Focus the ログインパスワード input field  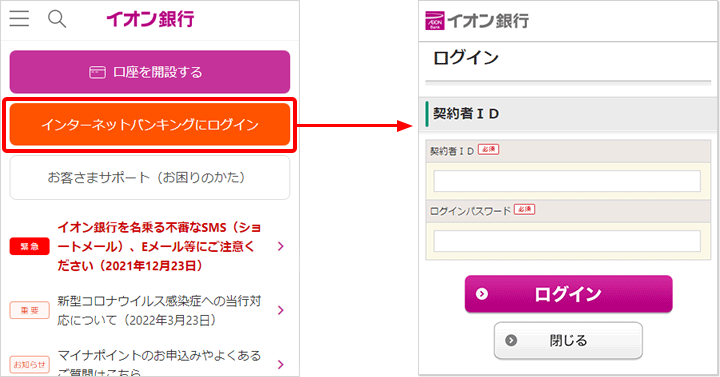[x=567, y=241]
